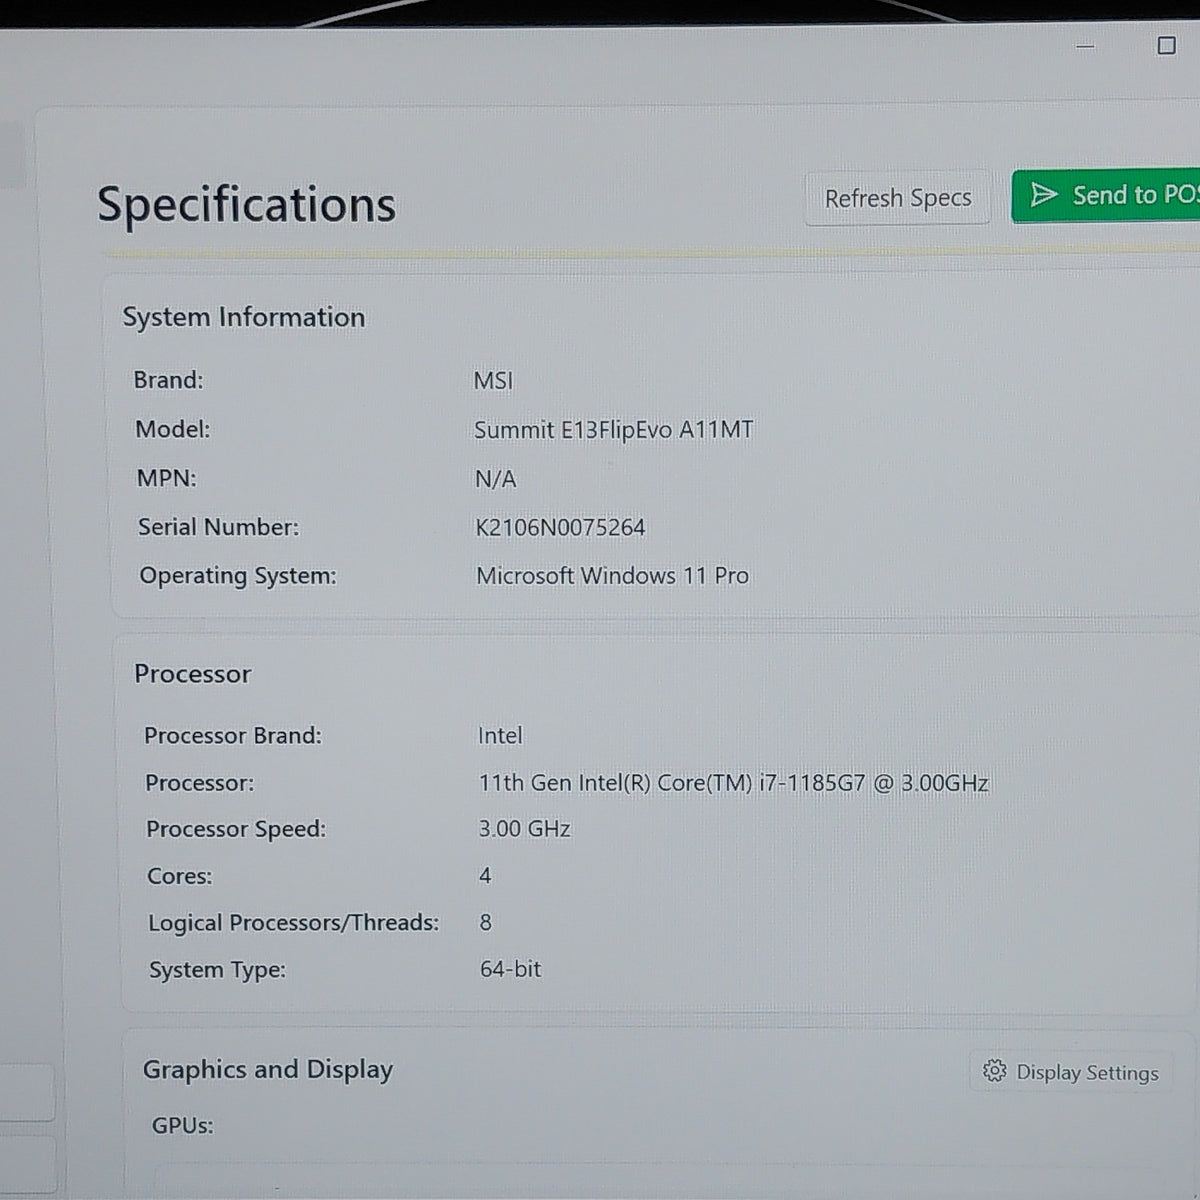
Task: Click the Processor section title
Action: (x=192, y=674)
